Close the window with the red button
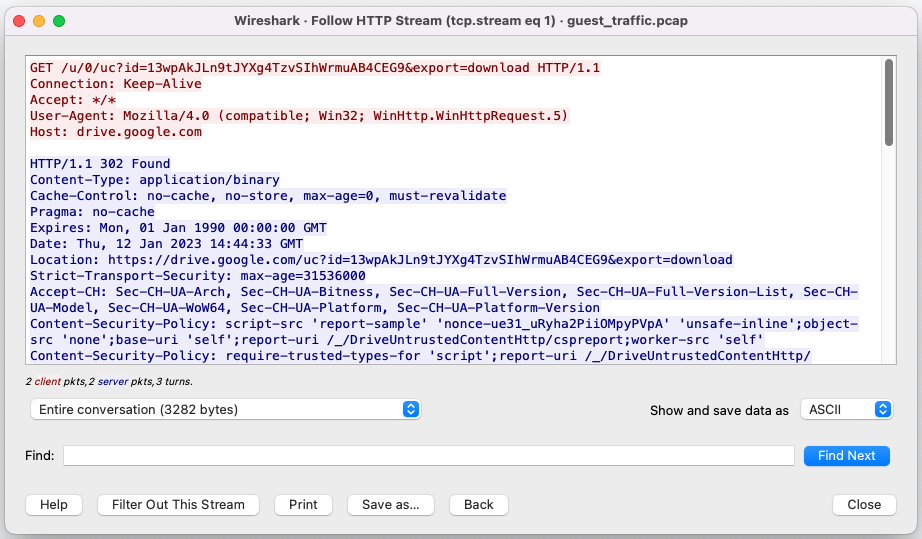Image resolution: width=922 pixels, height=539 pixels. 19,21
